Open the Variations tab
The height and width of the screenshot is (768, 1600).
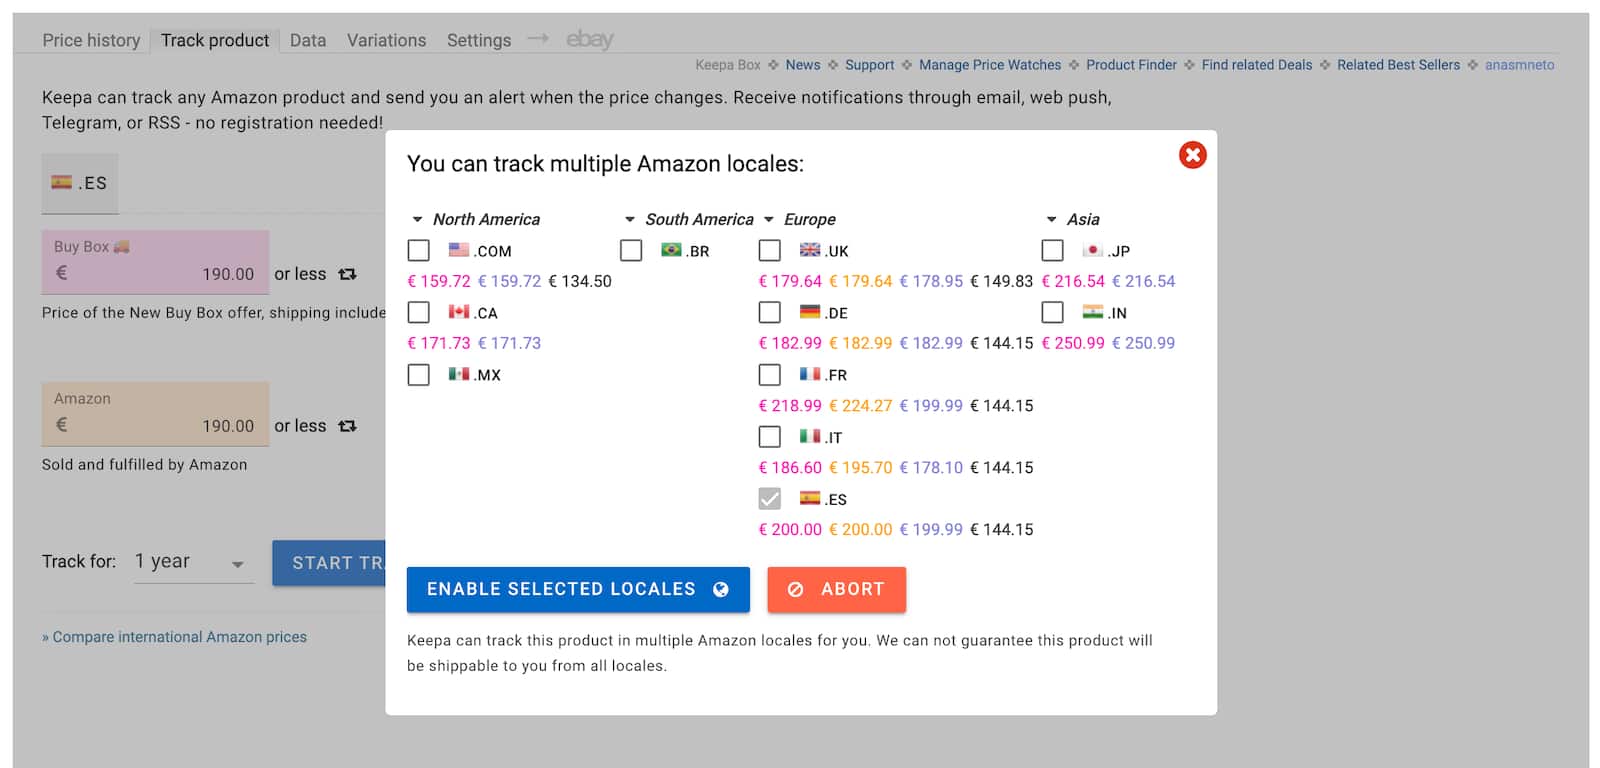(386, 40)
